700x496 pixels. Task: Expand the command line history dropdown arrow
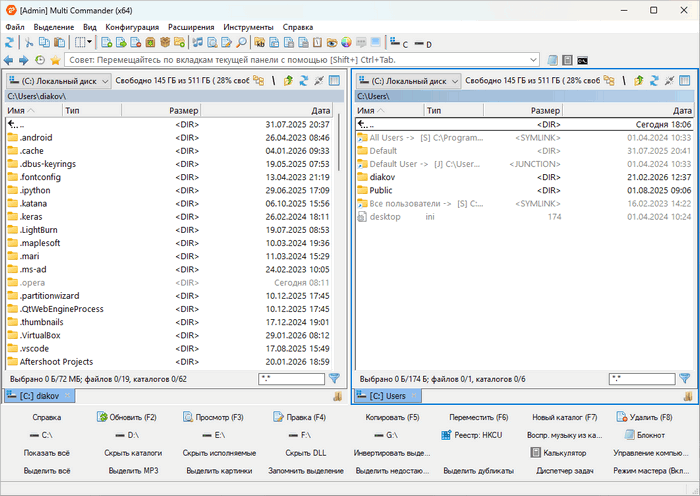coord(533,60)
